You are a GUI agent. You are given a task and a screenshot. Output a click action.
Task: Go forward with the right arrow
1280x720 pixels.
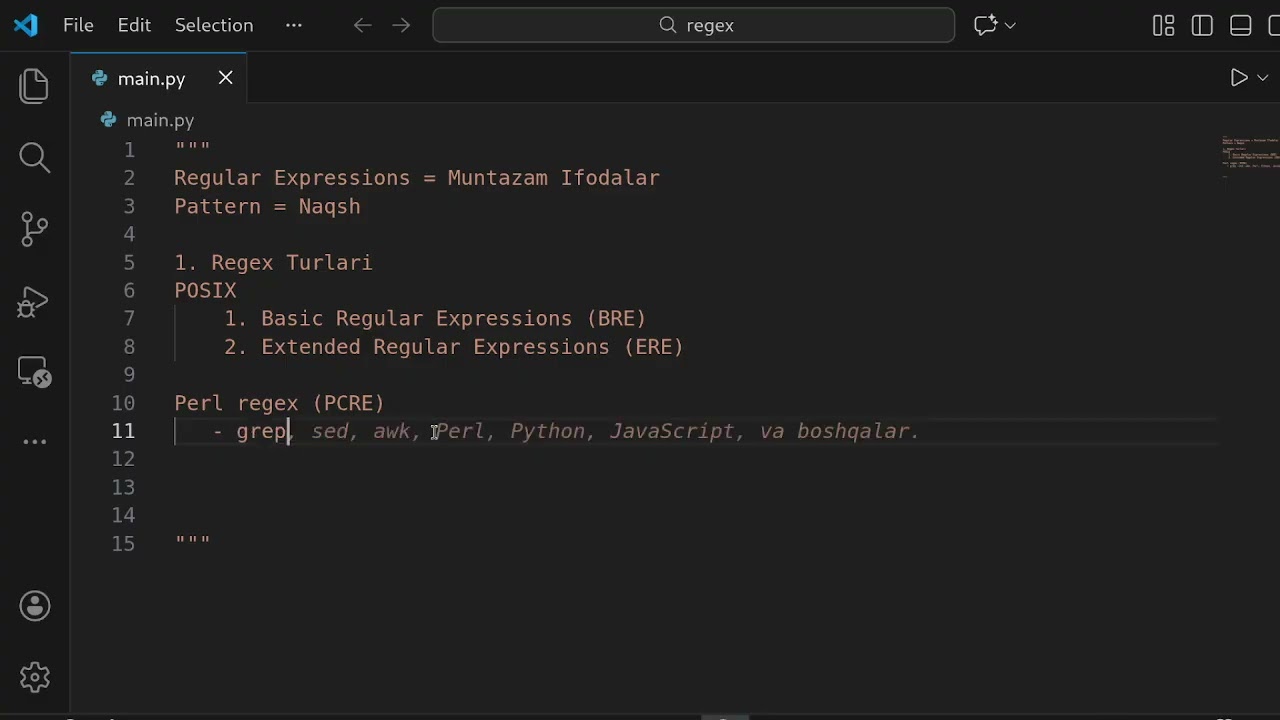(401, 25)
